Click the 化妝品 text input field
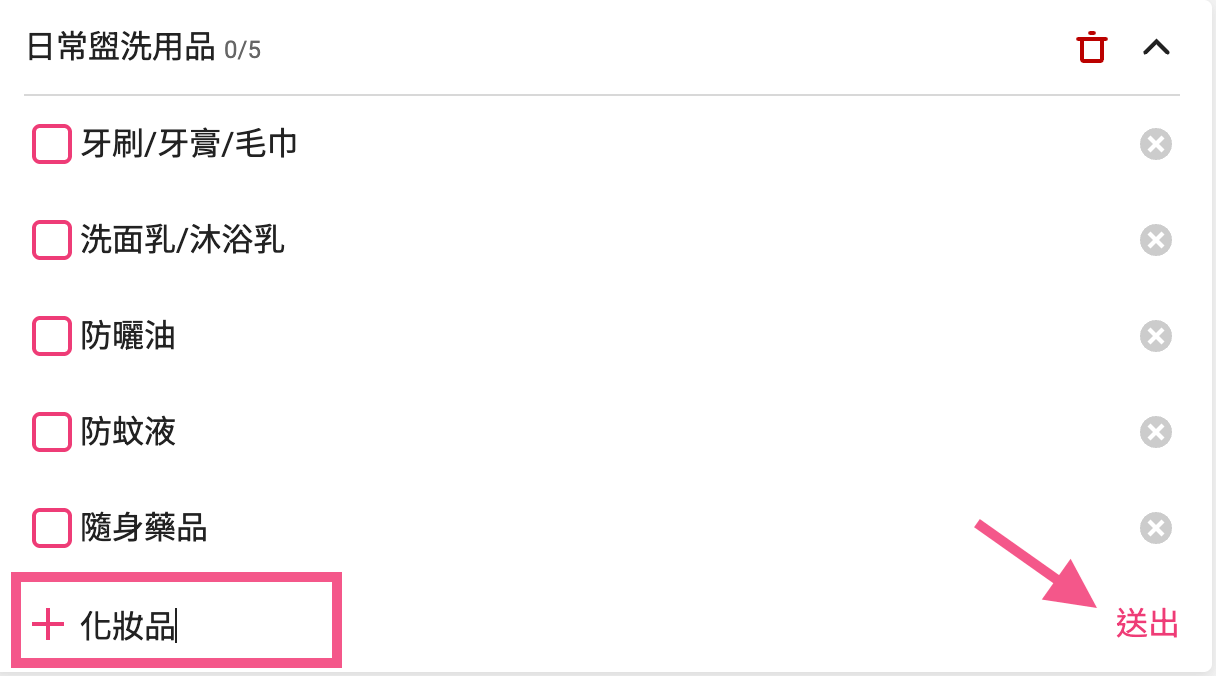 click(x=200, y=626)
